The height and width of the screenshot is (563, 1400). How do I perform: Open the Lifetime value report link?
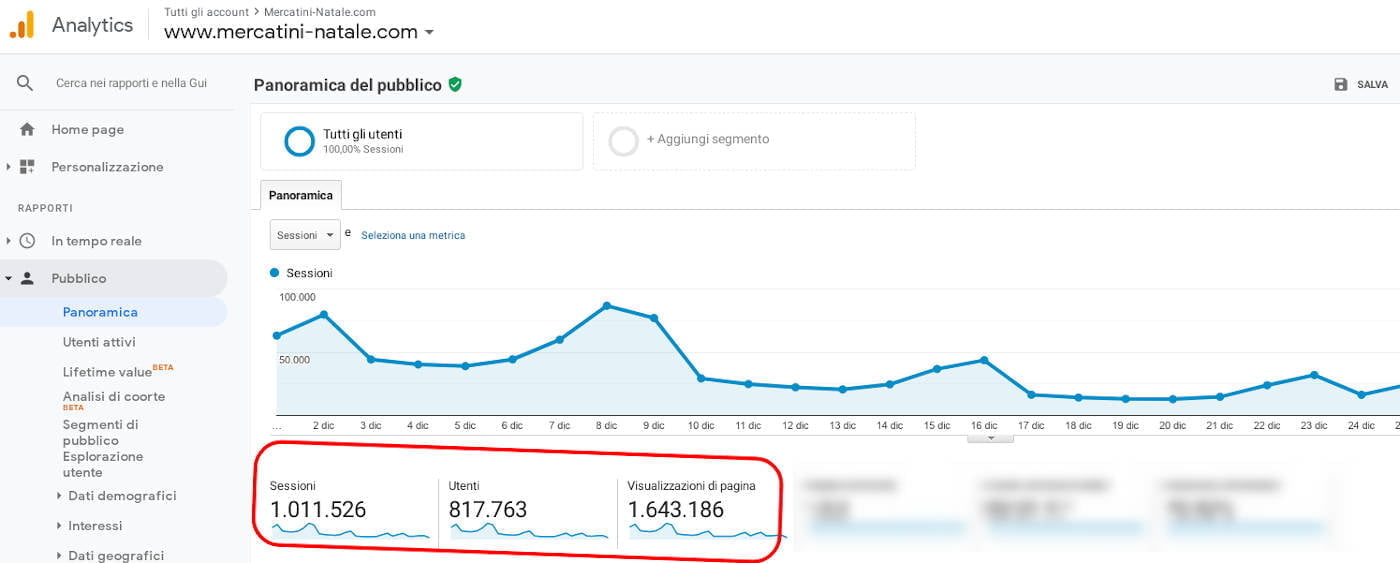coord(107,372)
